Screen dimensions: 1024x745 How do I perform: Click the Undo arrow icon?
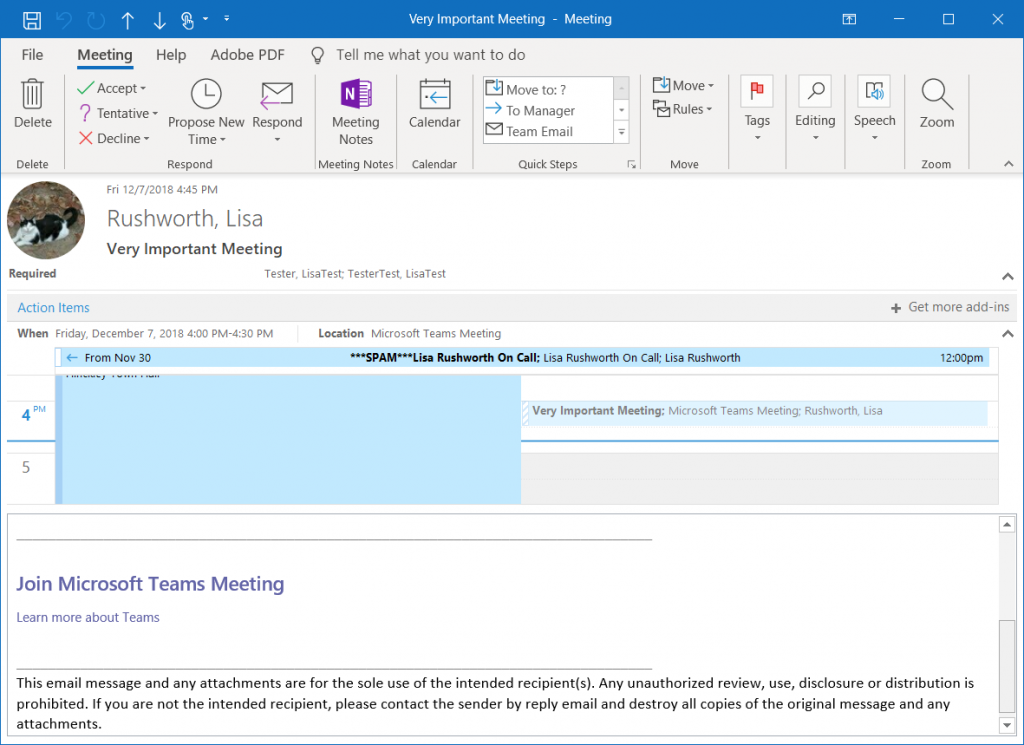coord(64,20)
